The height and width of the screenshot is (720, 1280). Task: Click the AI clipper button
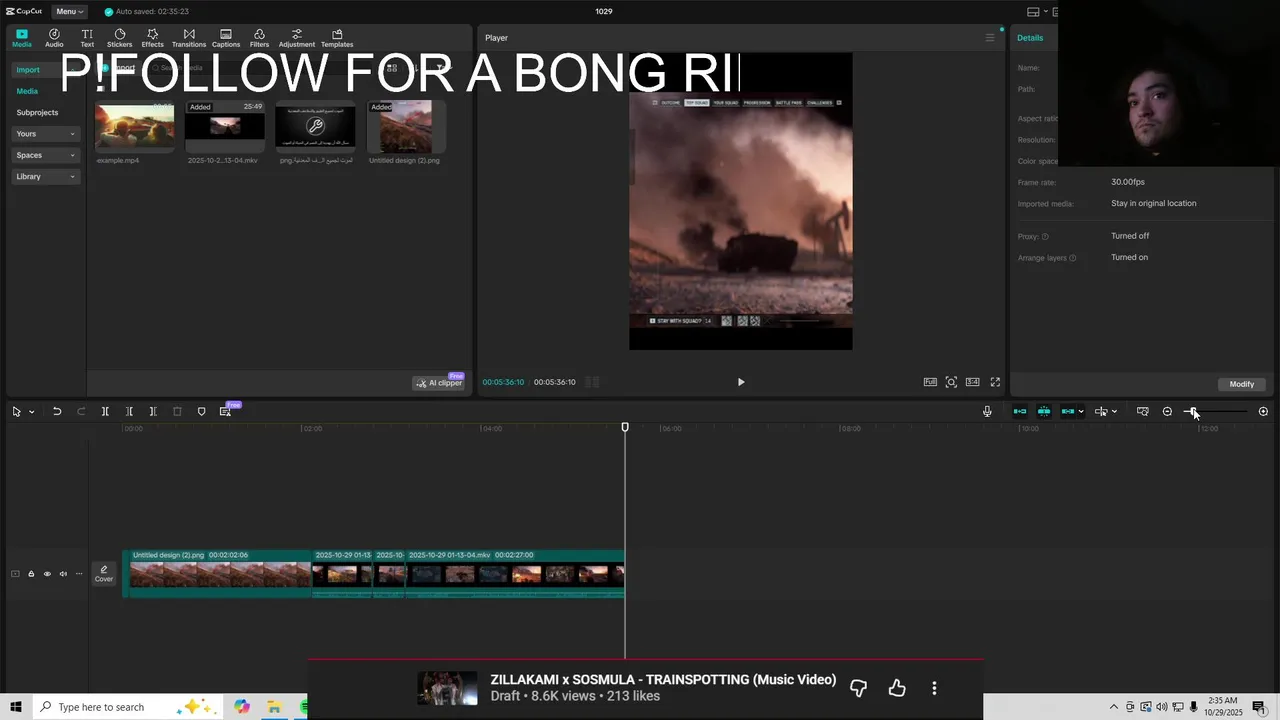[440, 383]
